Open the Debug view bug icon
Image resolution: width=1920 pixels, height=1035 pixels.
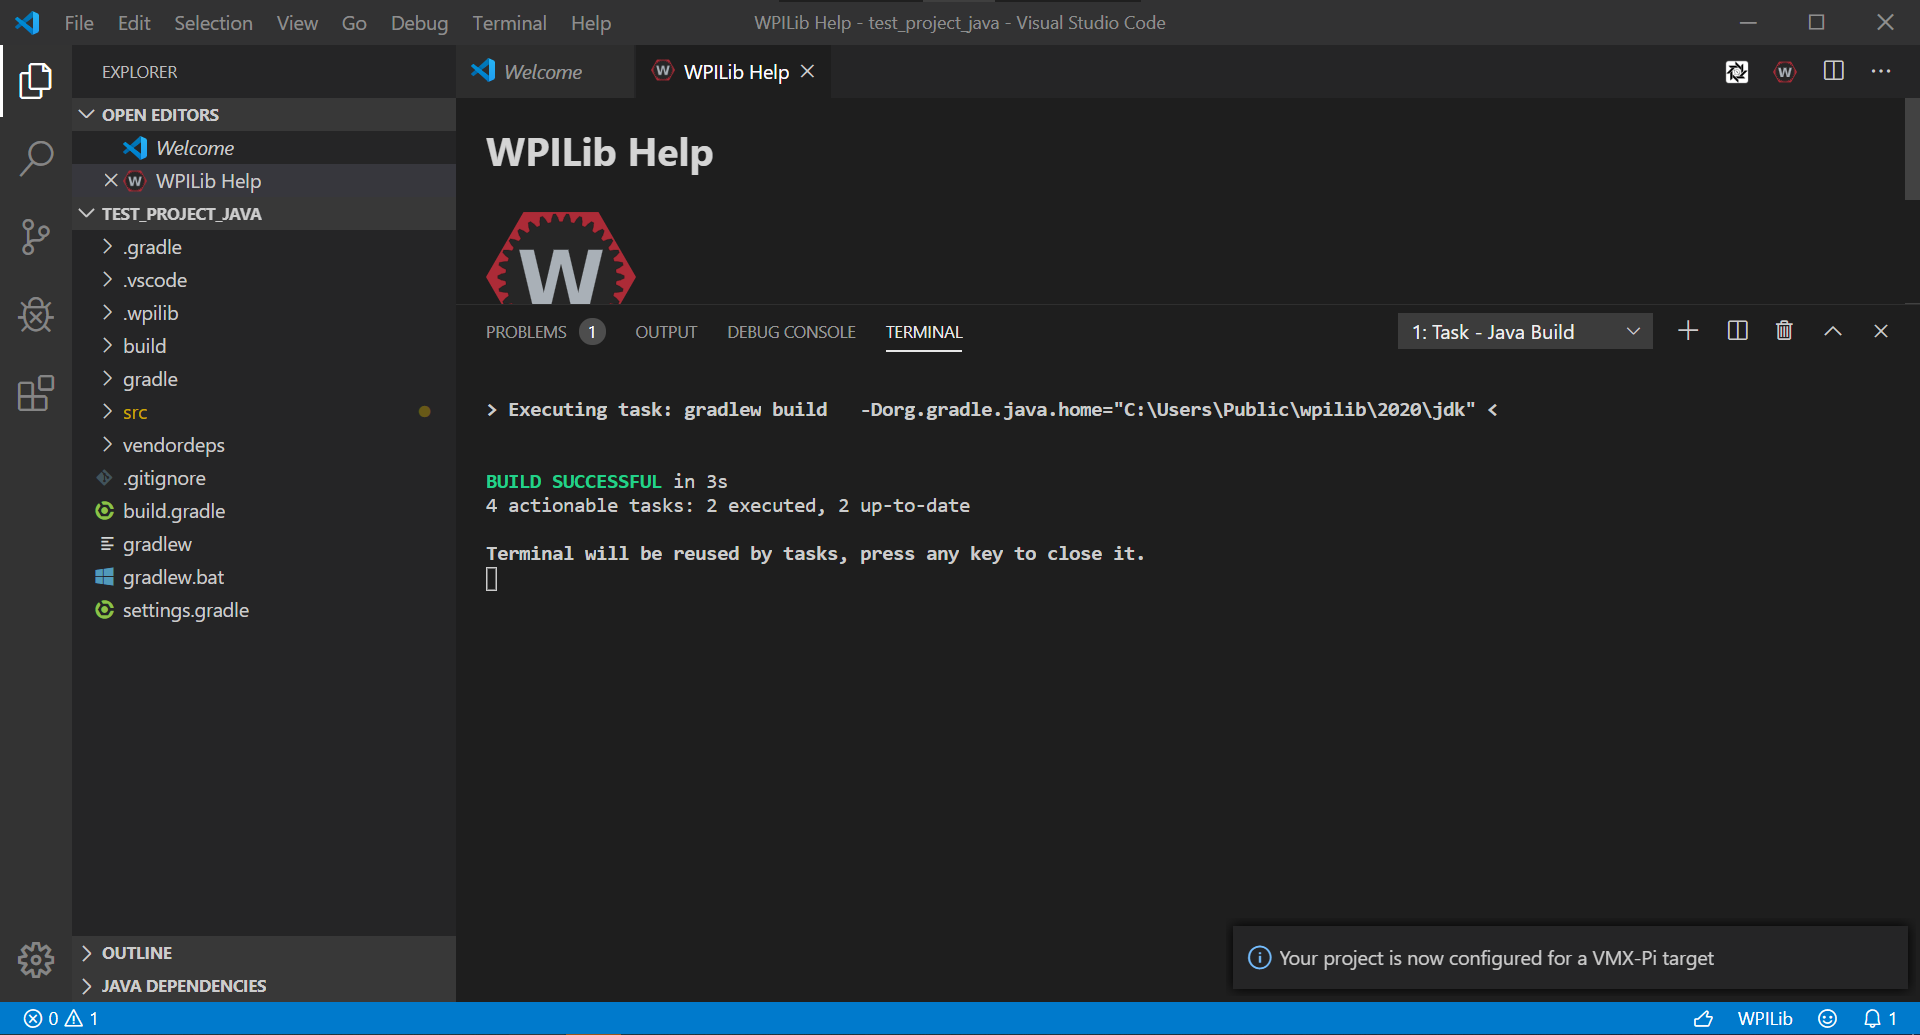(36, 315)
